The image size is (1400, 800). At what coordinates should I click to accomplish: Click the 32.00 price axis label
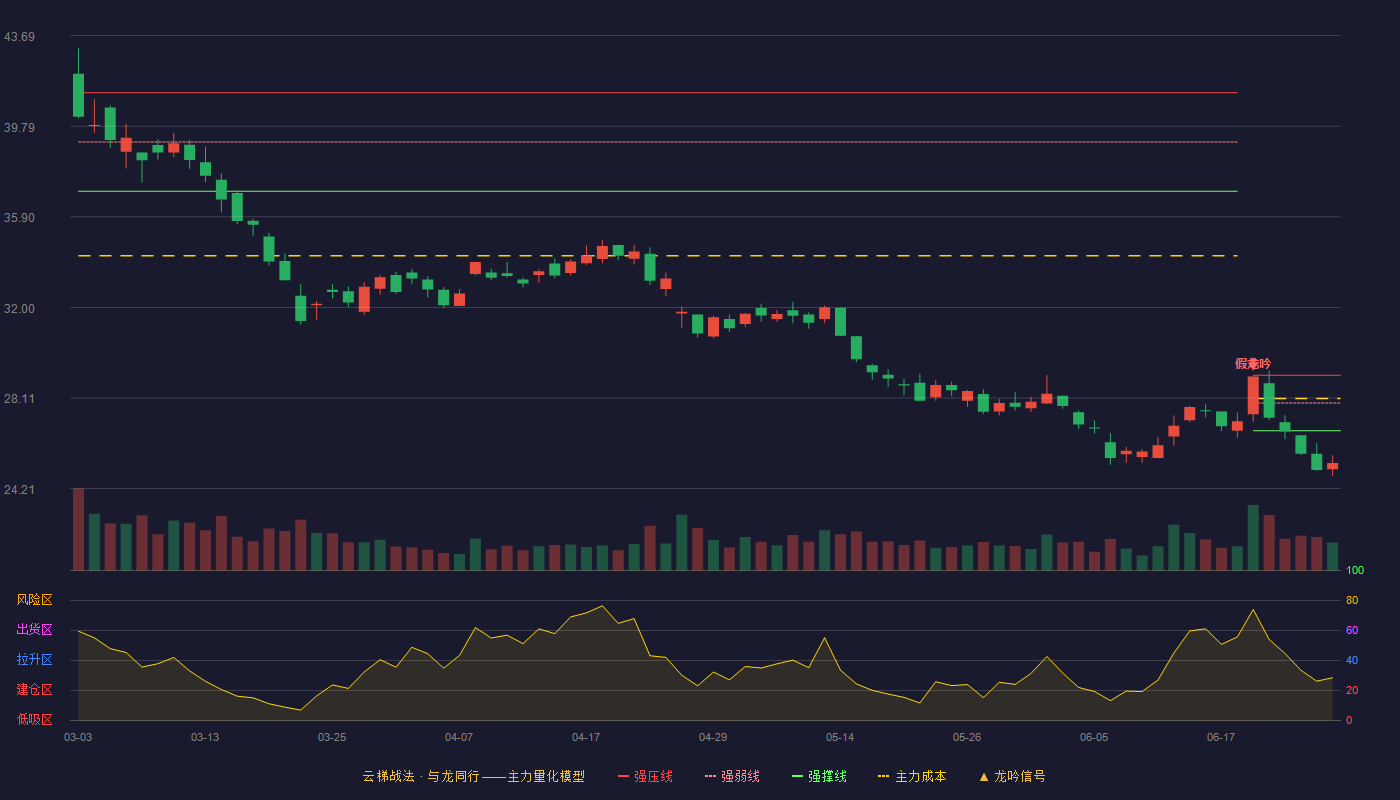[19, 308]
